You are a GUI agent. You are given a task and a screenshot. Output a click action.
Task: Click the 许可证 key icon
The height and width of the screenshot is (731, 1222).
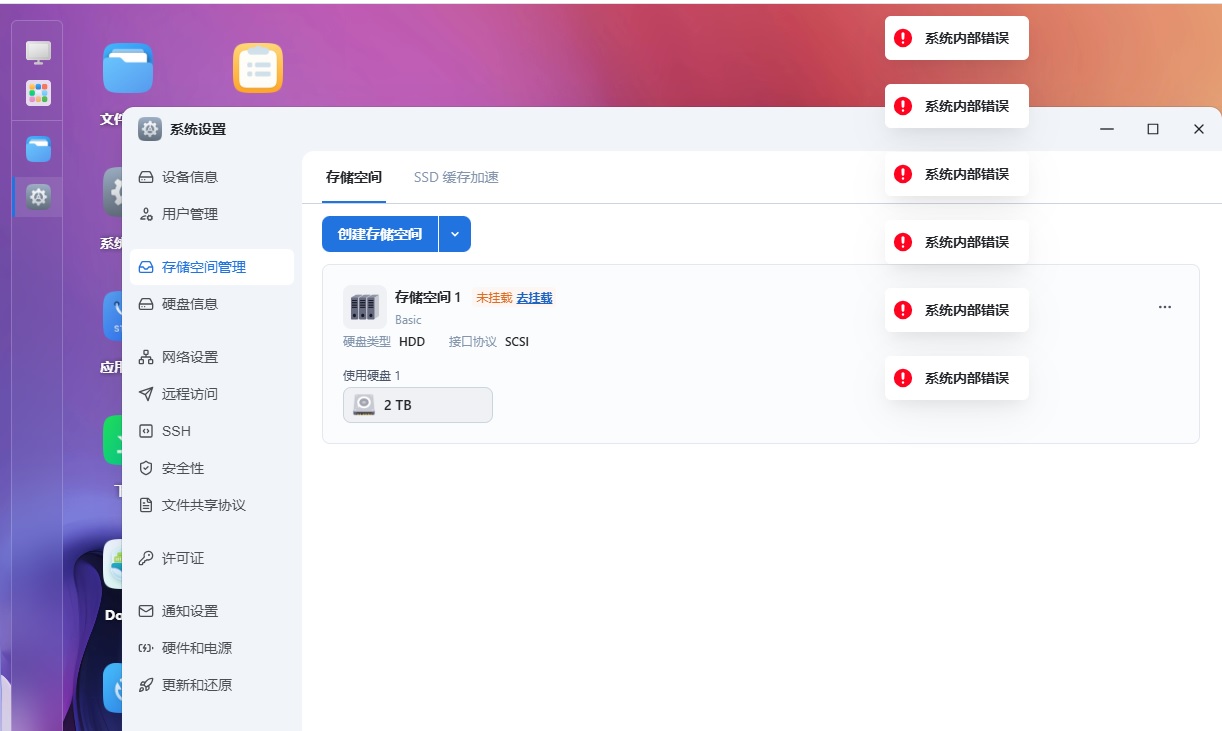pyautogui.click(x=146, y=558)
